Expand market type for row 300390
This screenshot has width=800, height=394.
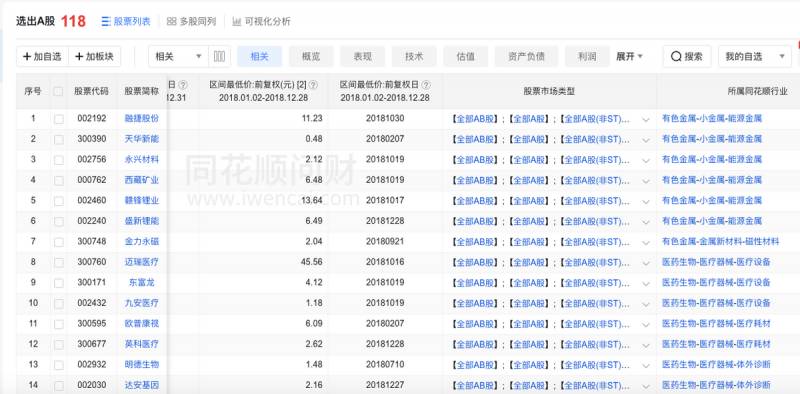(x=645, y=140)
